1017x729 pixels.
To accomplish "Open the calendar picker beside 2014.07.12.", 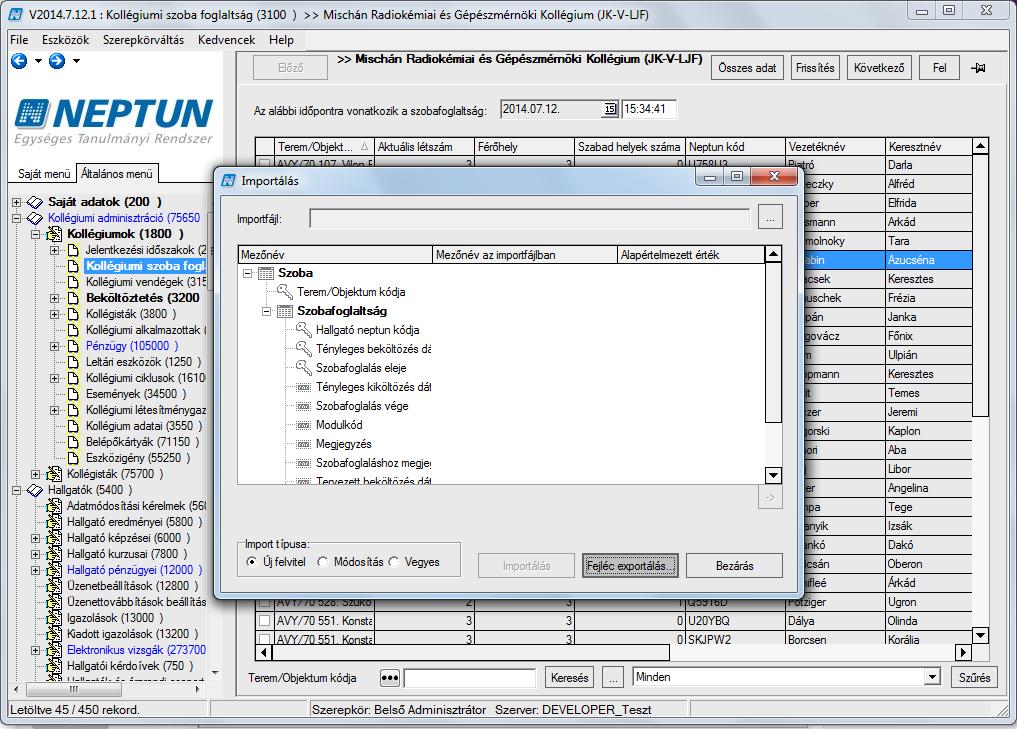I will pyautogui.click(x=610, y=109).
